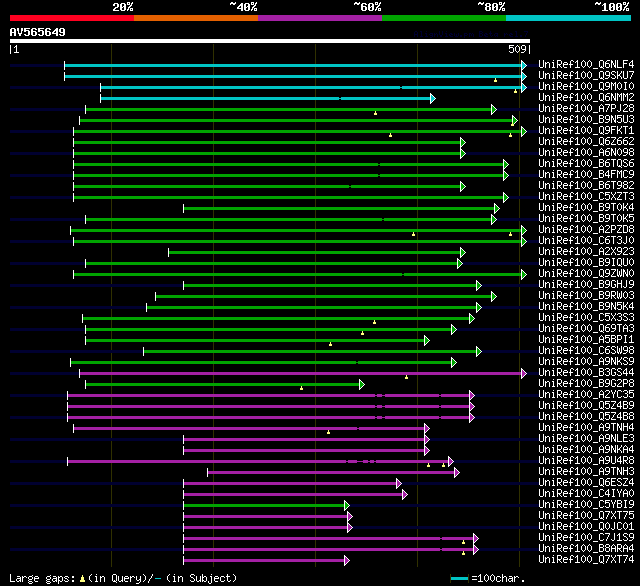Click the UniRef100_A6N098 label
640x586 pixels.
pyautogui.click(x=586, y=152)
